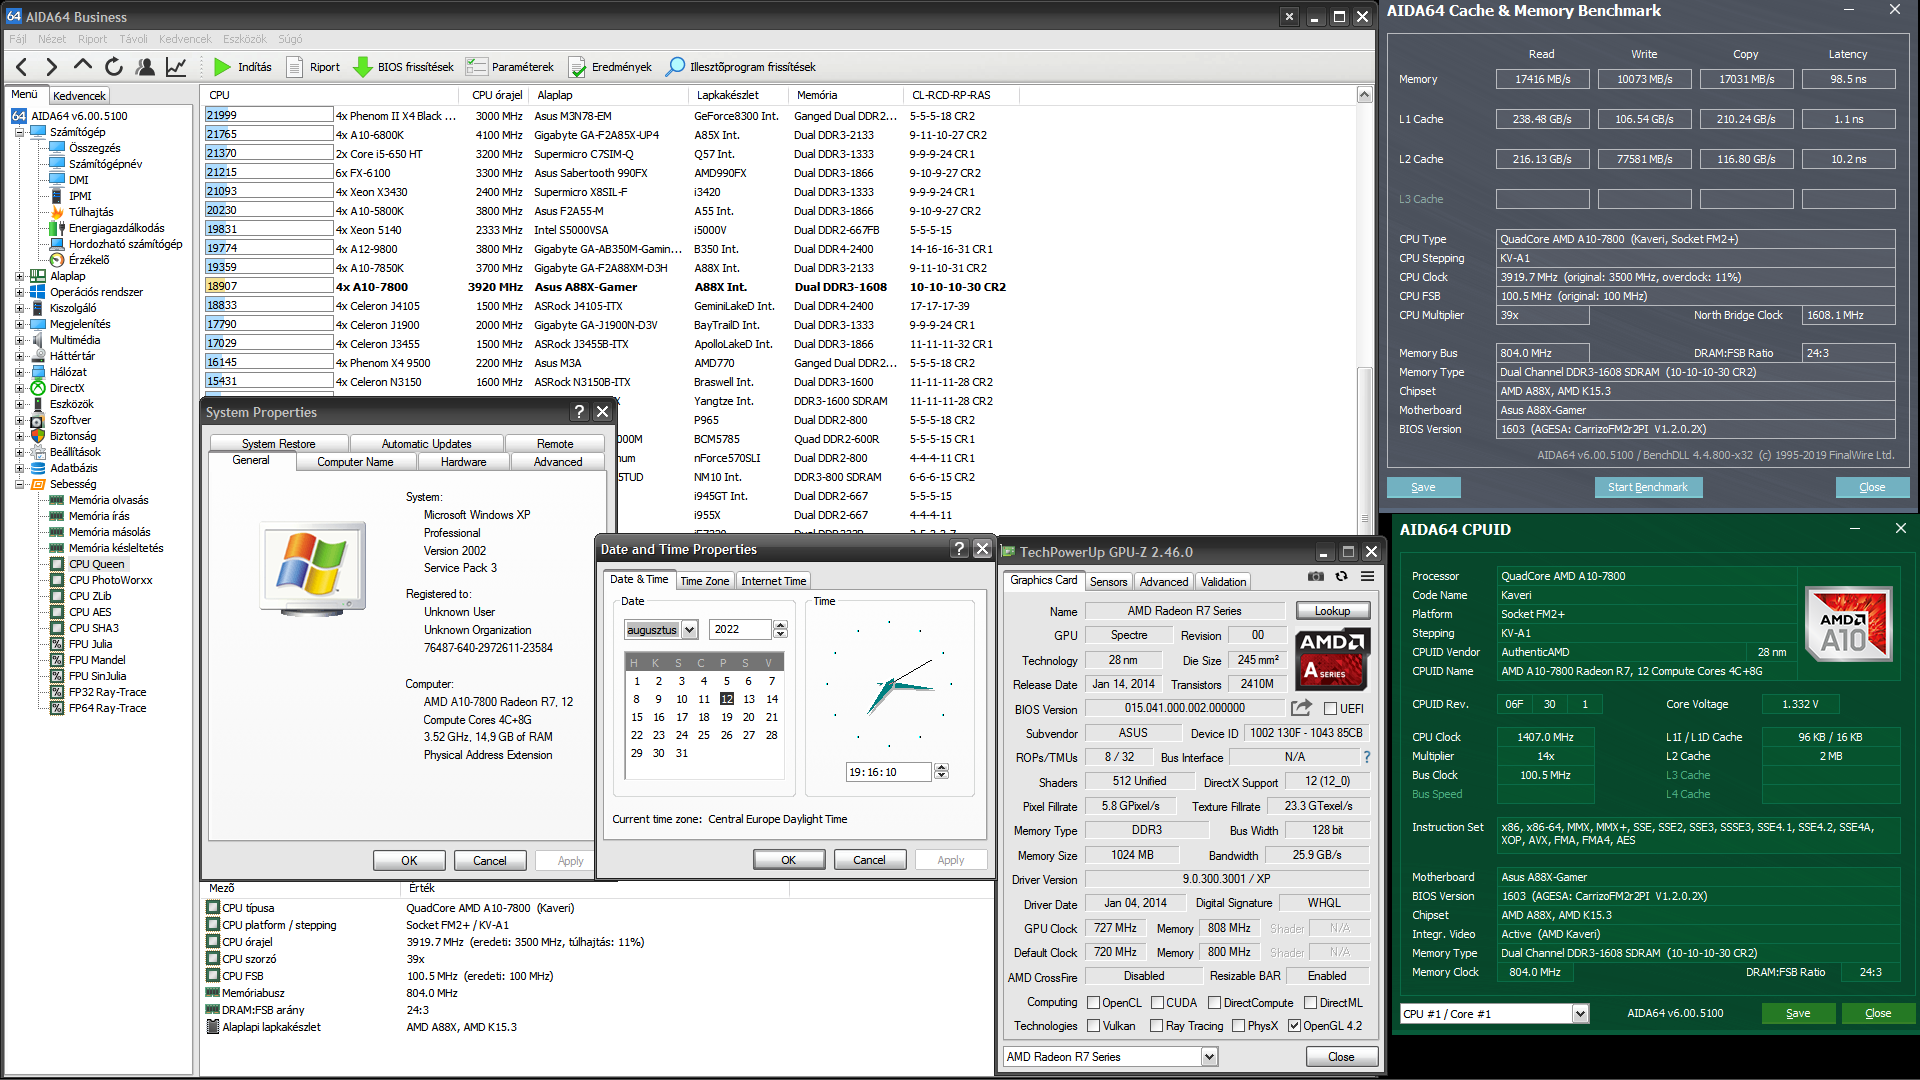1920x1080 pixels.
Task: Open the BIOS frissítések download icon
Action: pos(363,67)
